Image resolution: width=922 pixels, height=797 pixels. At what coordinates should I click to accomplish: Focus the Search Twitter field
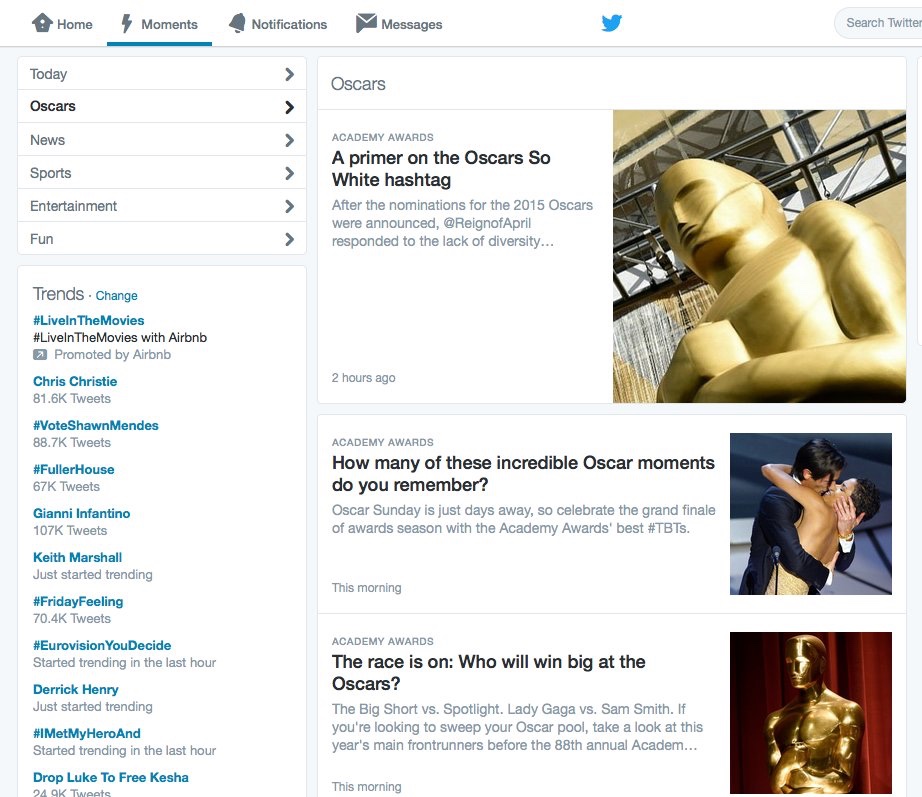coord(878,23)
